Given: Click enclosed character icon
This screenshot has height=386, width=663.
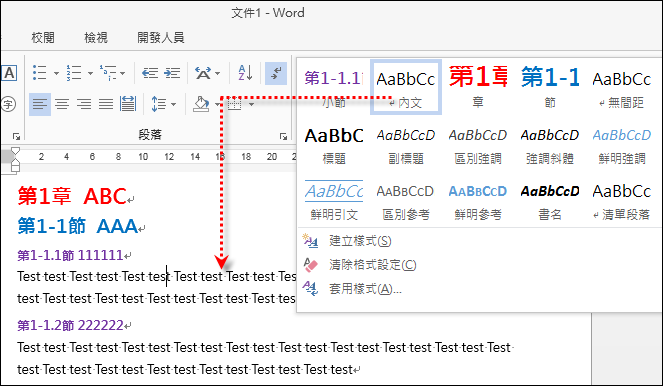Looking at the screenshot, I should point(8,104).
